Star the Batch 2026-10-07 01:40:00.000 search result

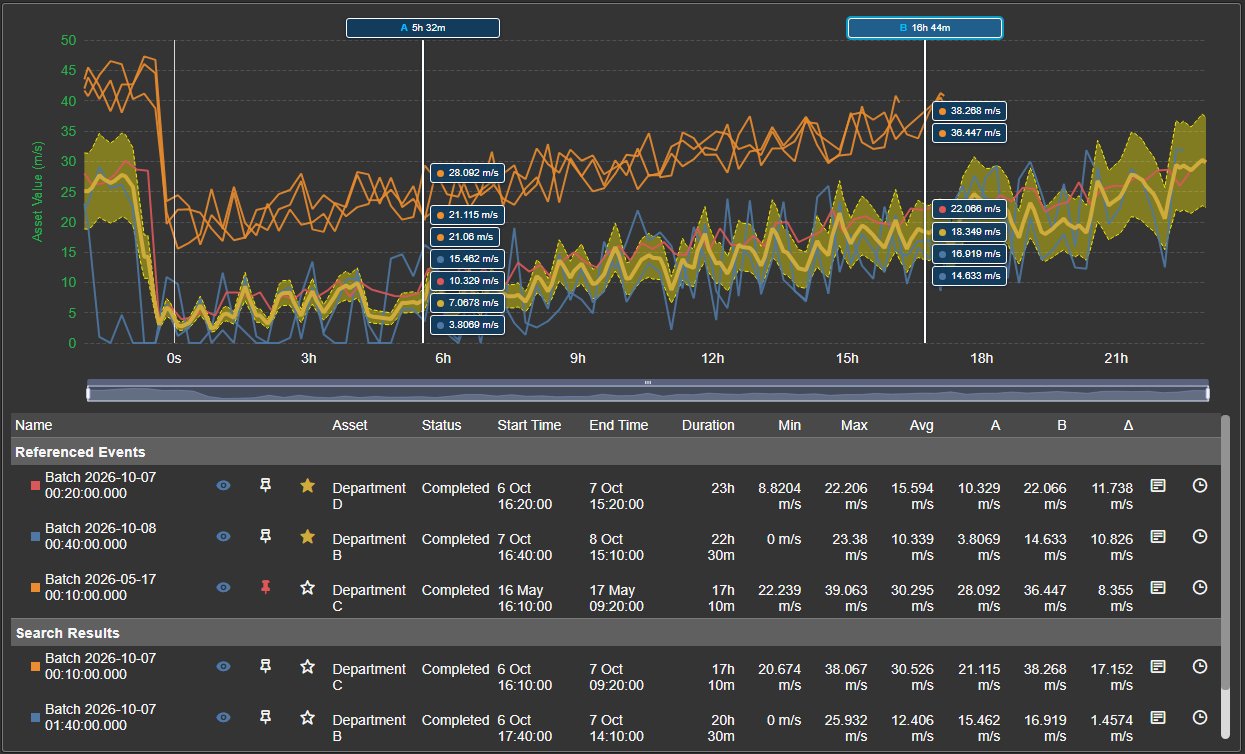307,717
